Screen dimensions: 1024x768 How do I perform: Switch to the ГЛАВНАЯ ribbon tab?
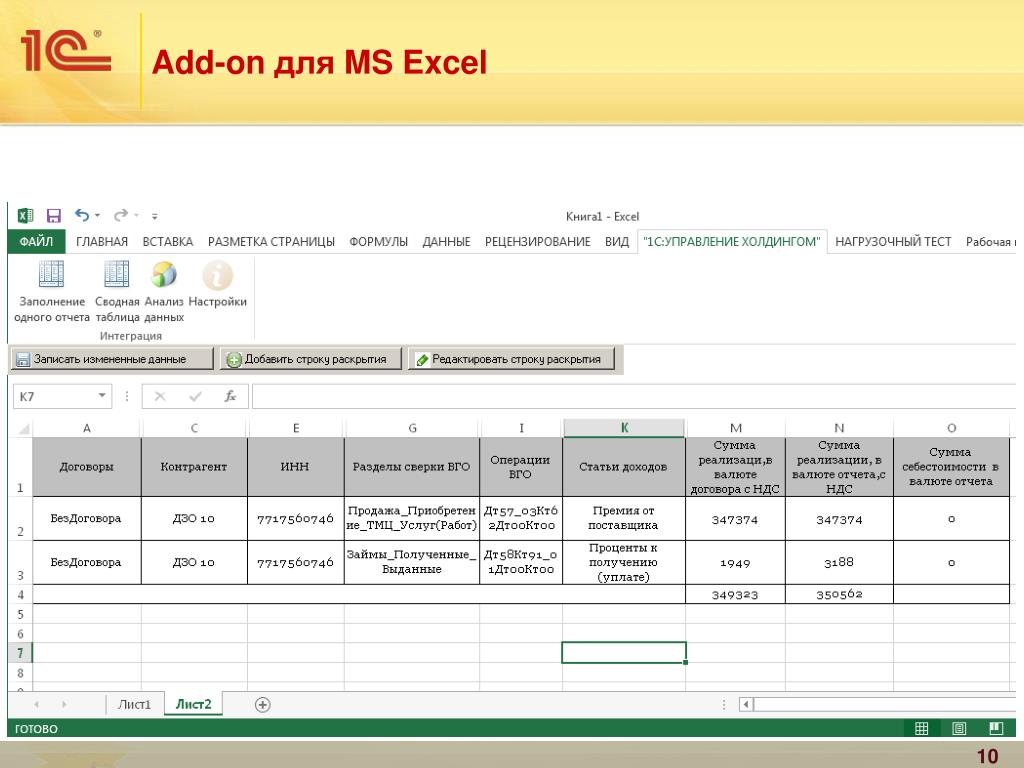102,242
